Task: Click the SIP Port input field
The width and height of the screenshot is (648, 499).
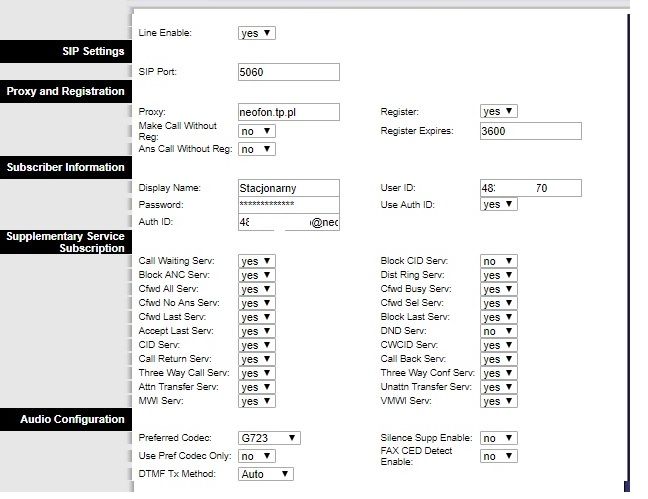Action: pyautogui.click(x=289, y=72)
